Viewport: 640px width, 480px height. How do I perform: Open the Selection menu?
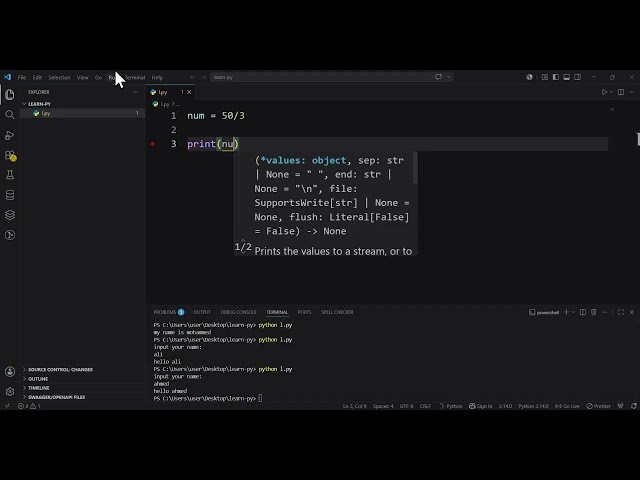[x=59, y=78]
